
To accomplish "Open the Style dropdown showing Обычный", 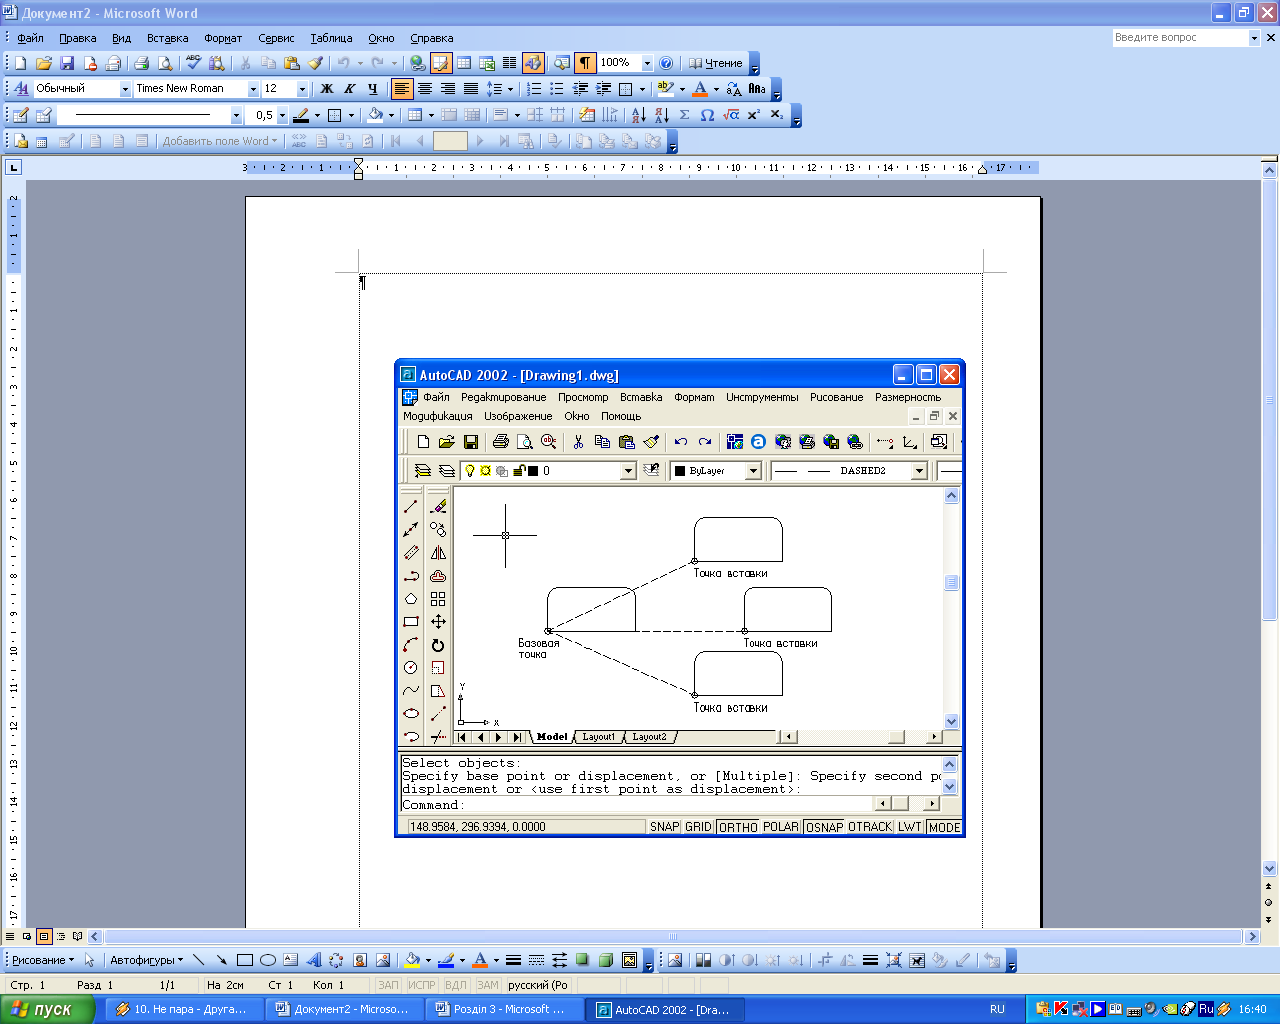I will coord(126,89).
